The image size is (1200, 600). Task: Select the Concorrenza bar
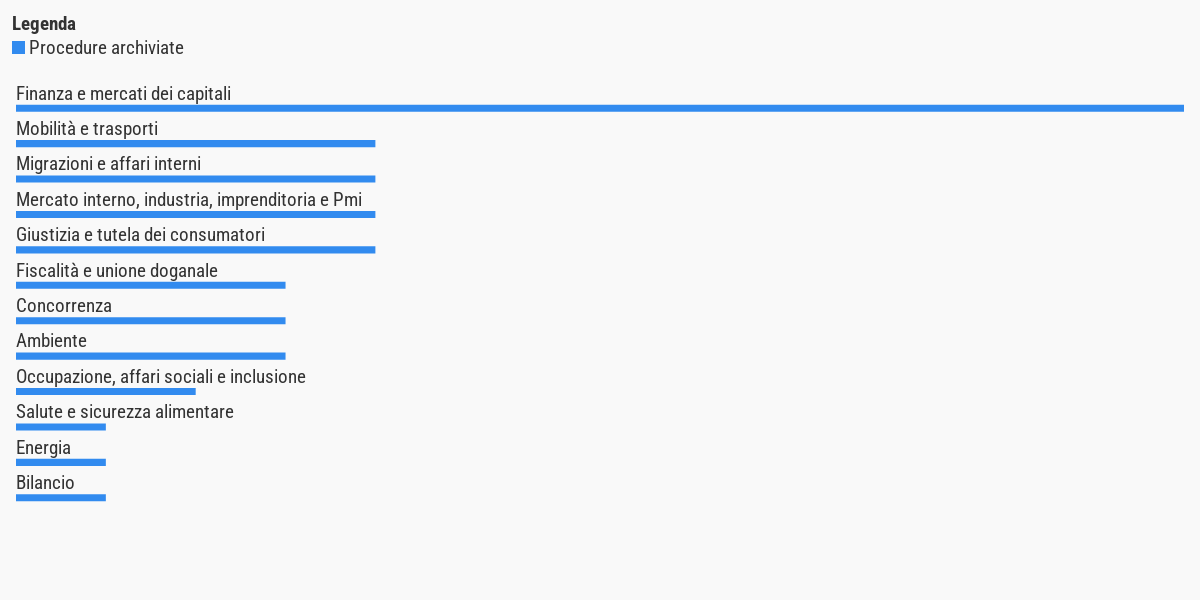[150, 321]
